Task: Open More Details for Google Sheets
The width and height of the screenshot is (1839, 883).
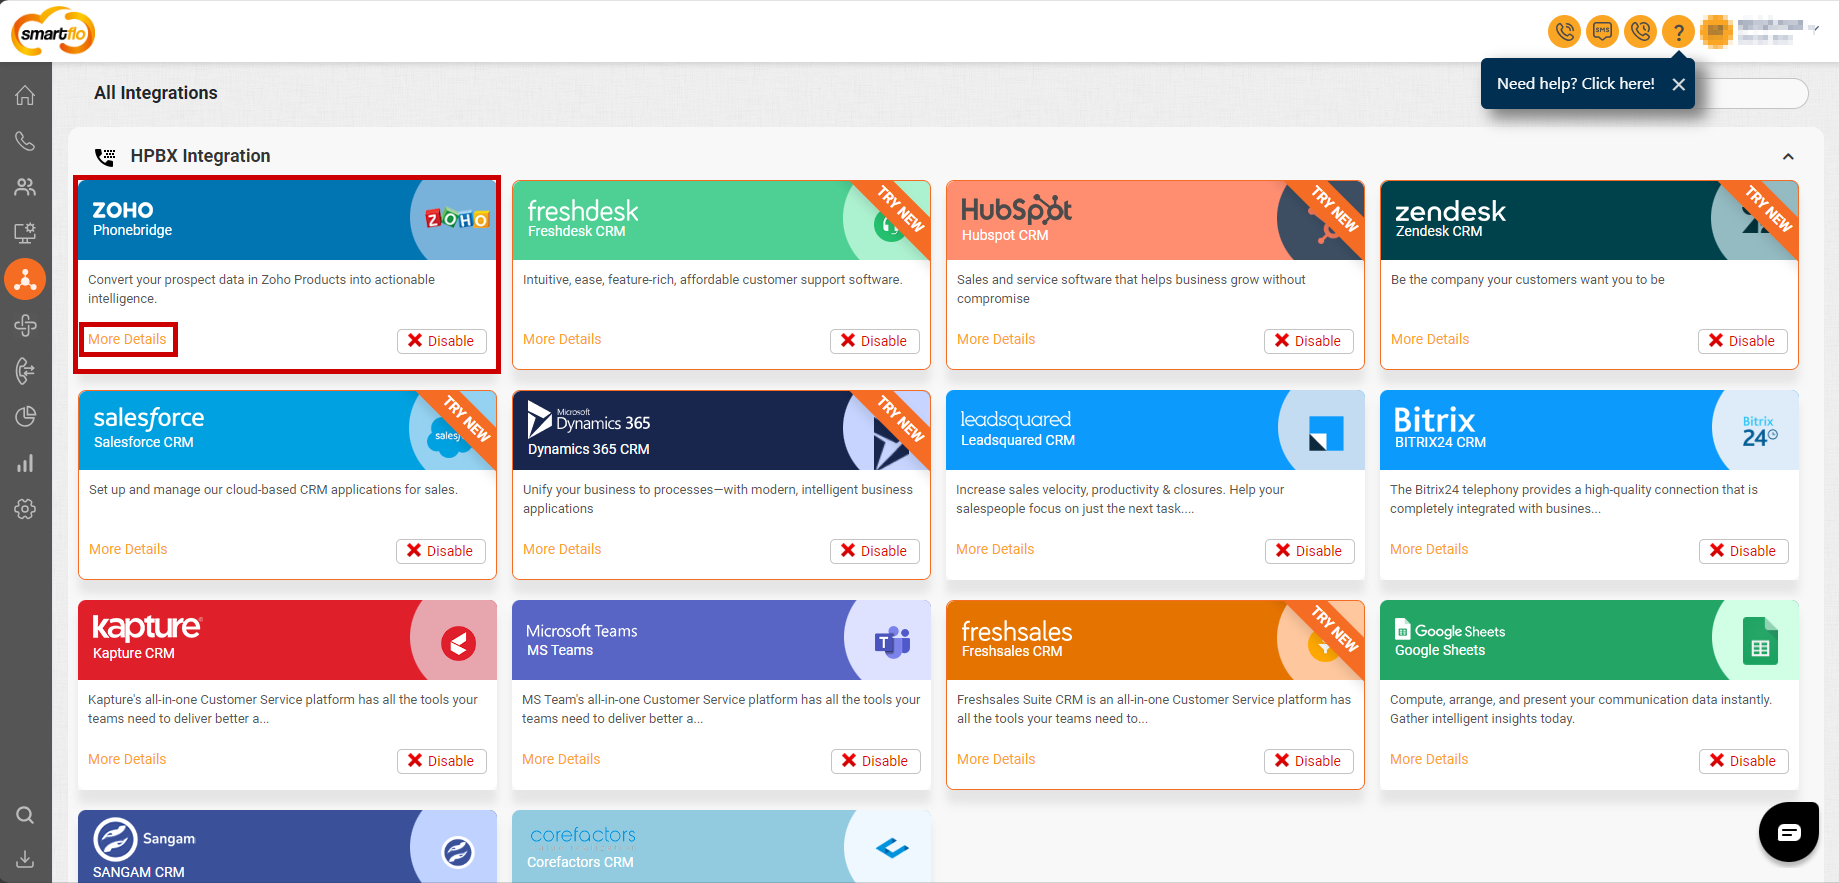Action: [x=1429, y=759]
